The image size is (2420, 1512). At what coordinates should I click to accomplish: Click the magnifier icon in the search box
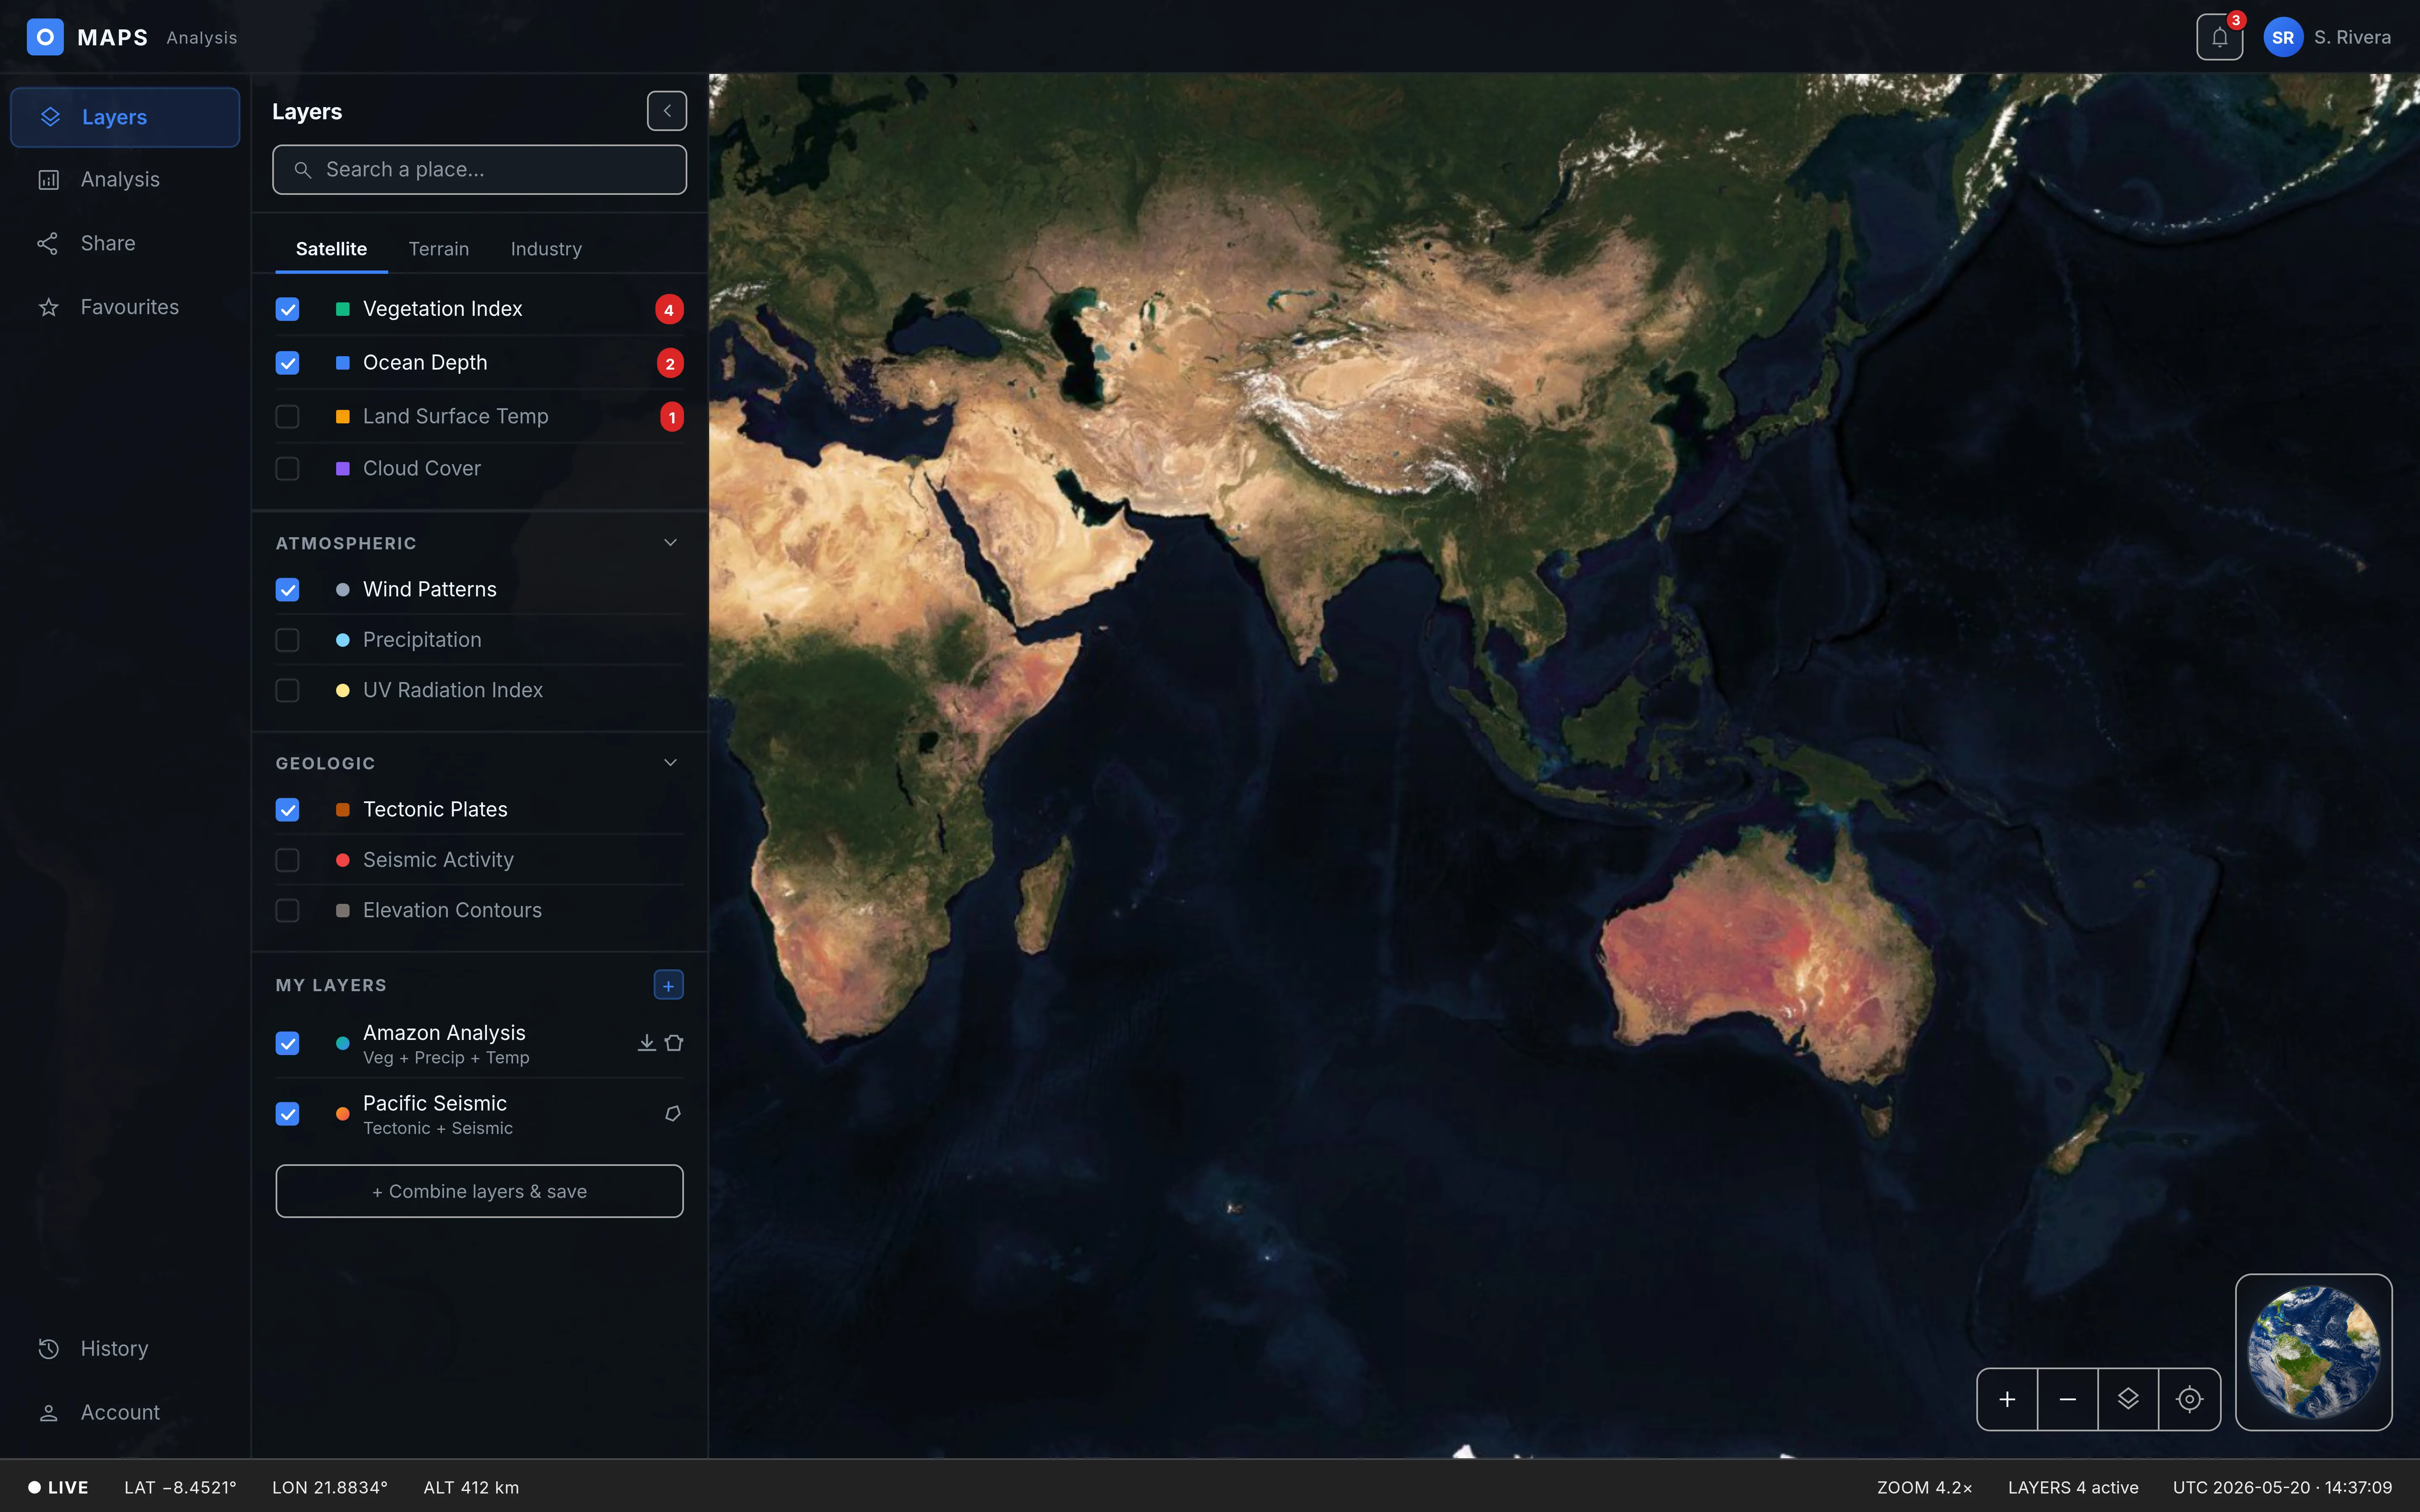pyautogui.click(x=303, y=170)
